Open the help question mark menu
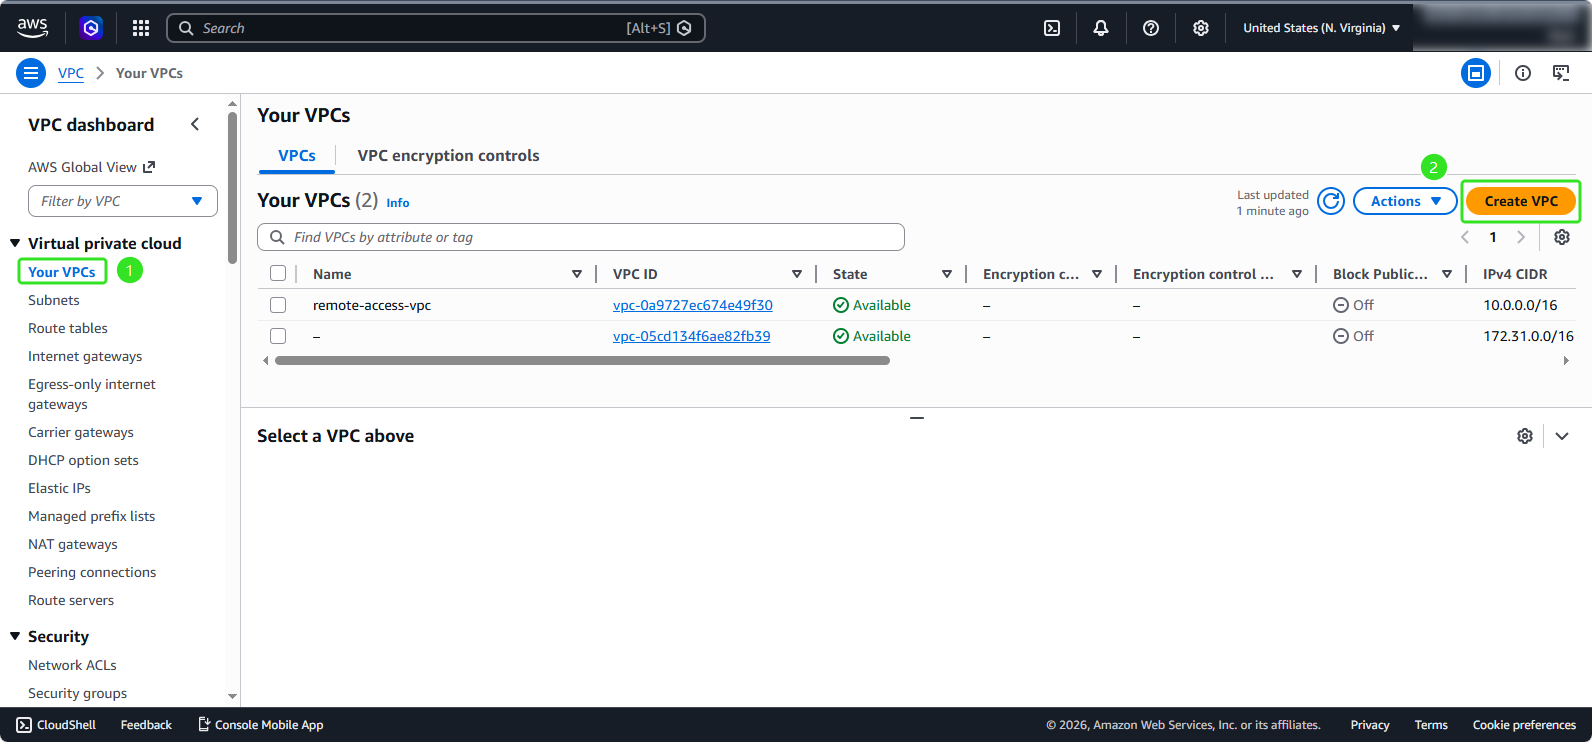Viewport: 1592px width, 742px height. click(1151, 28)
